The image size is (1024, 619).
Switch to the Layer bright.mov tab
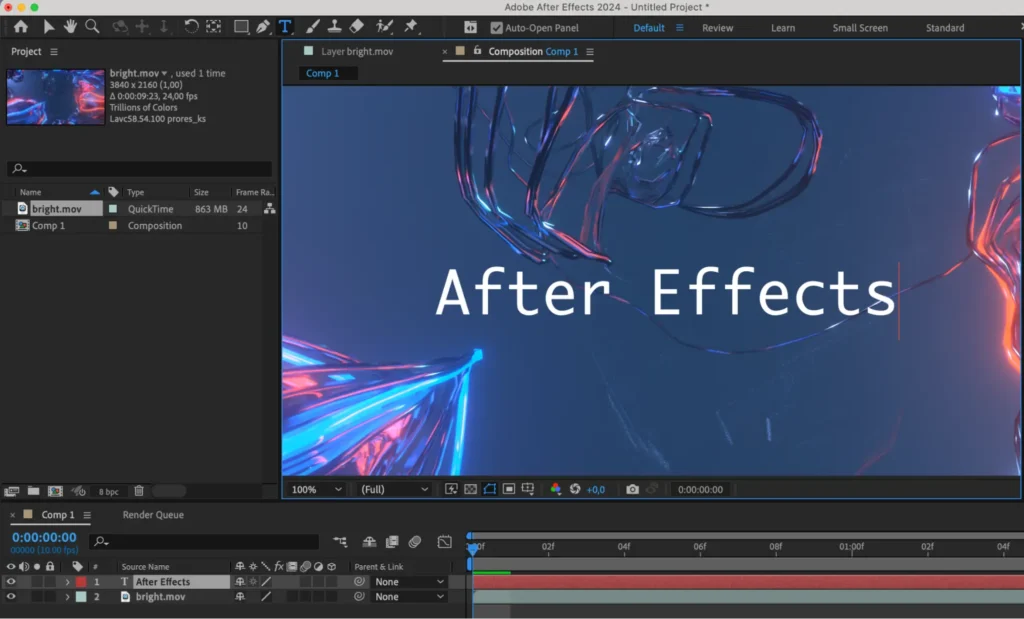[357, 51]
